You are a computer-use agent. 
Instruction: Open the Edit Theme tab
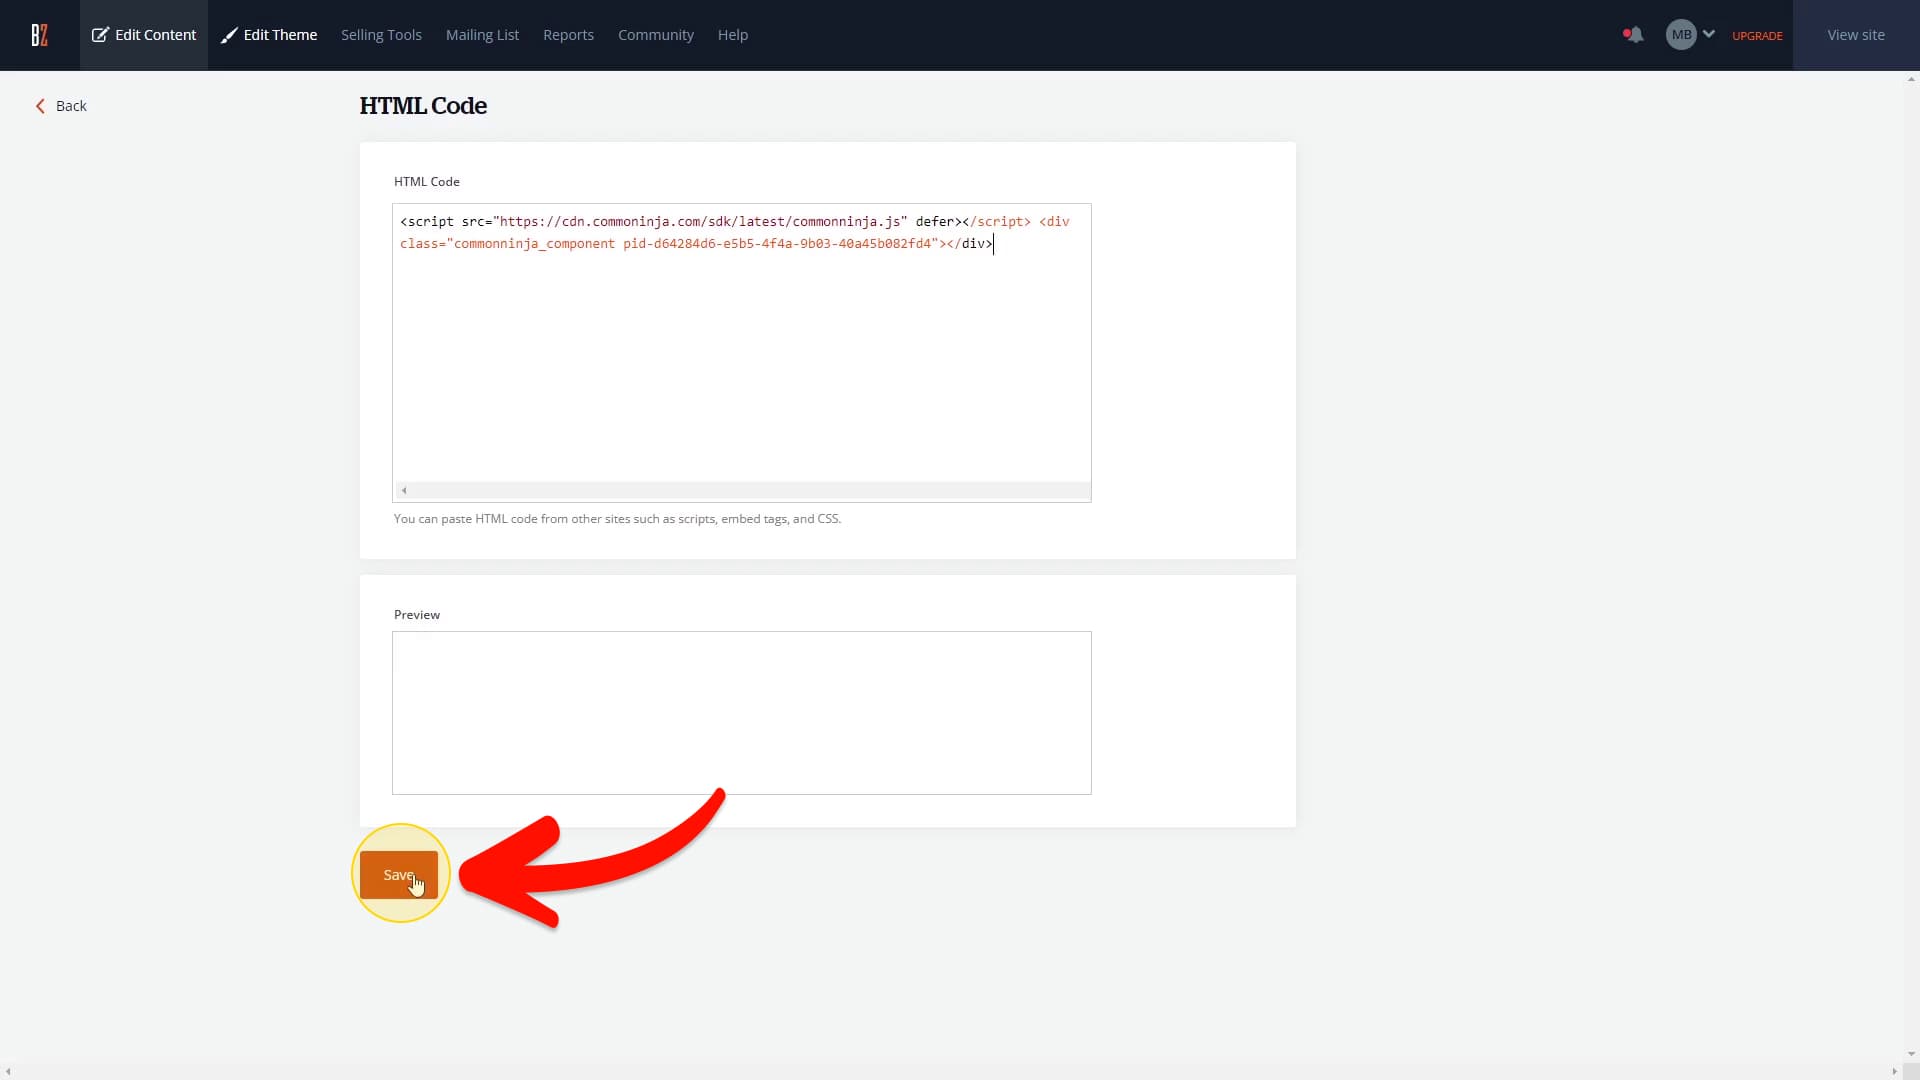[x=269, y=35]
